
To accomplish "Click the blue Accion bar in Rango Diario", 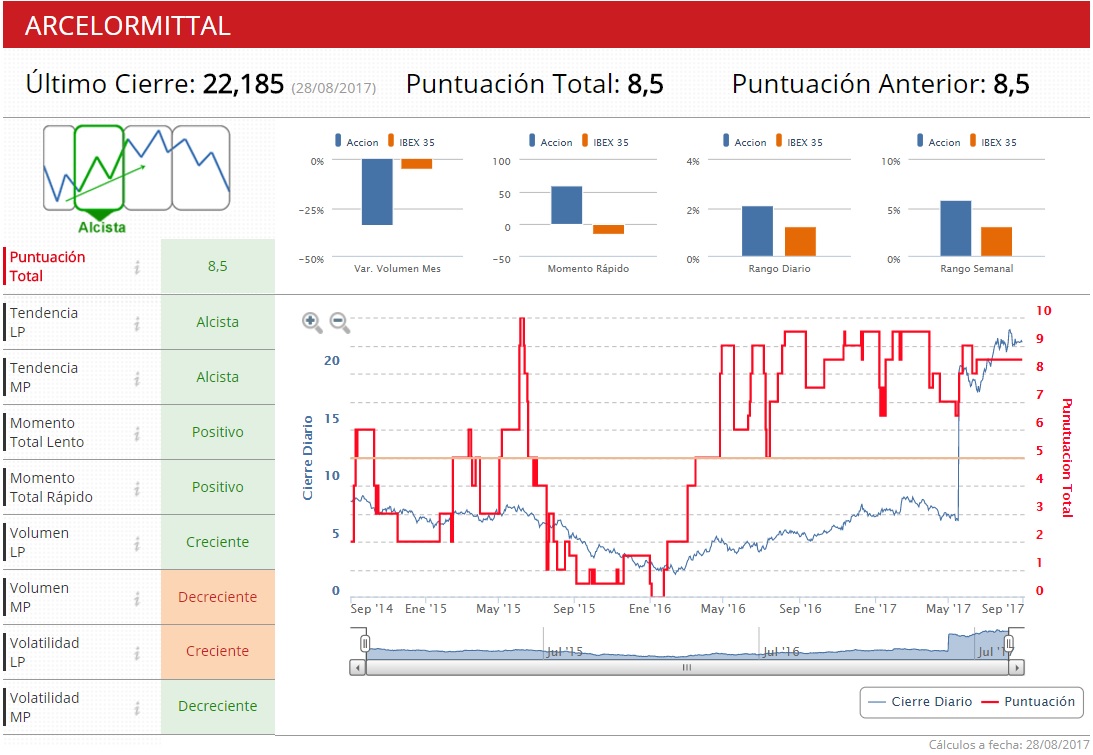I will click(757, 231).
